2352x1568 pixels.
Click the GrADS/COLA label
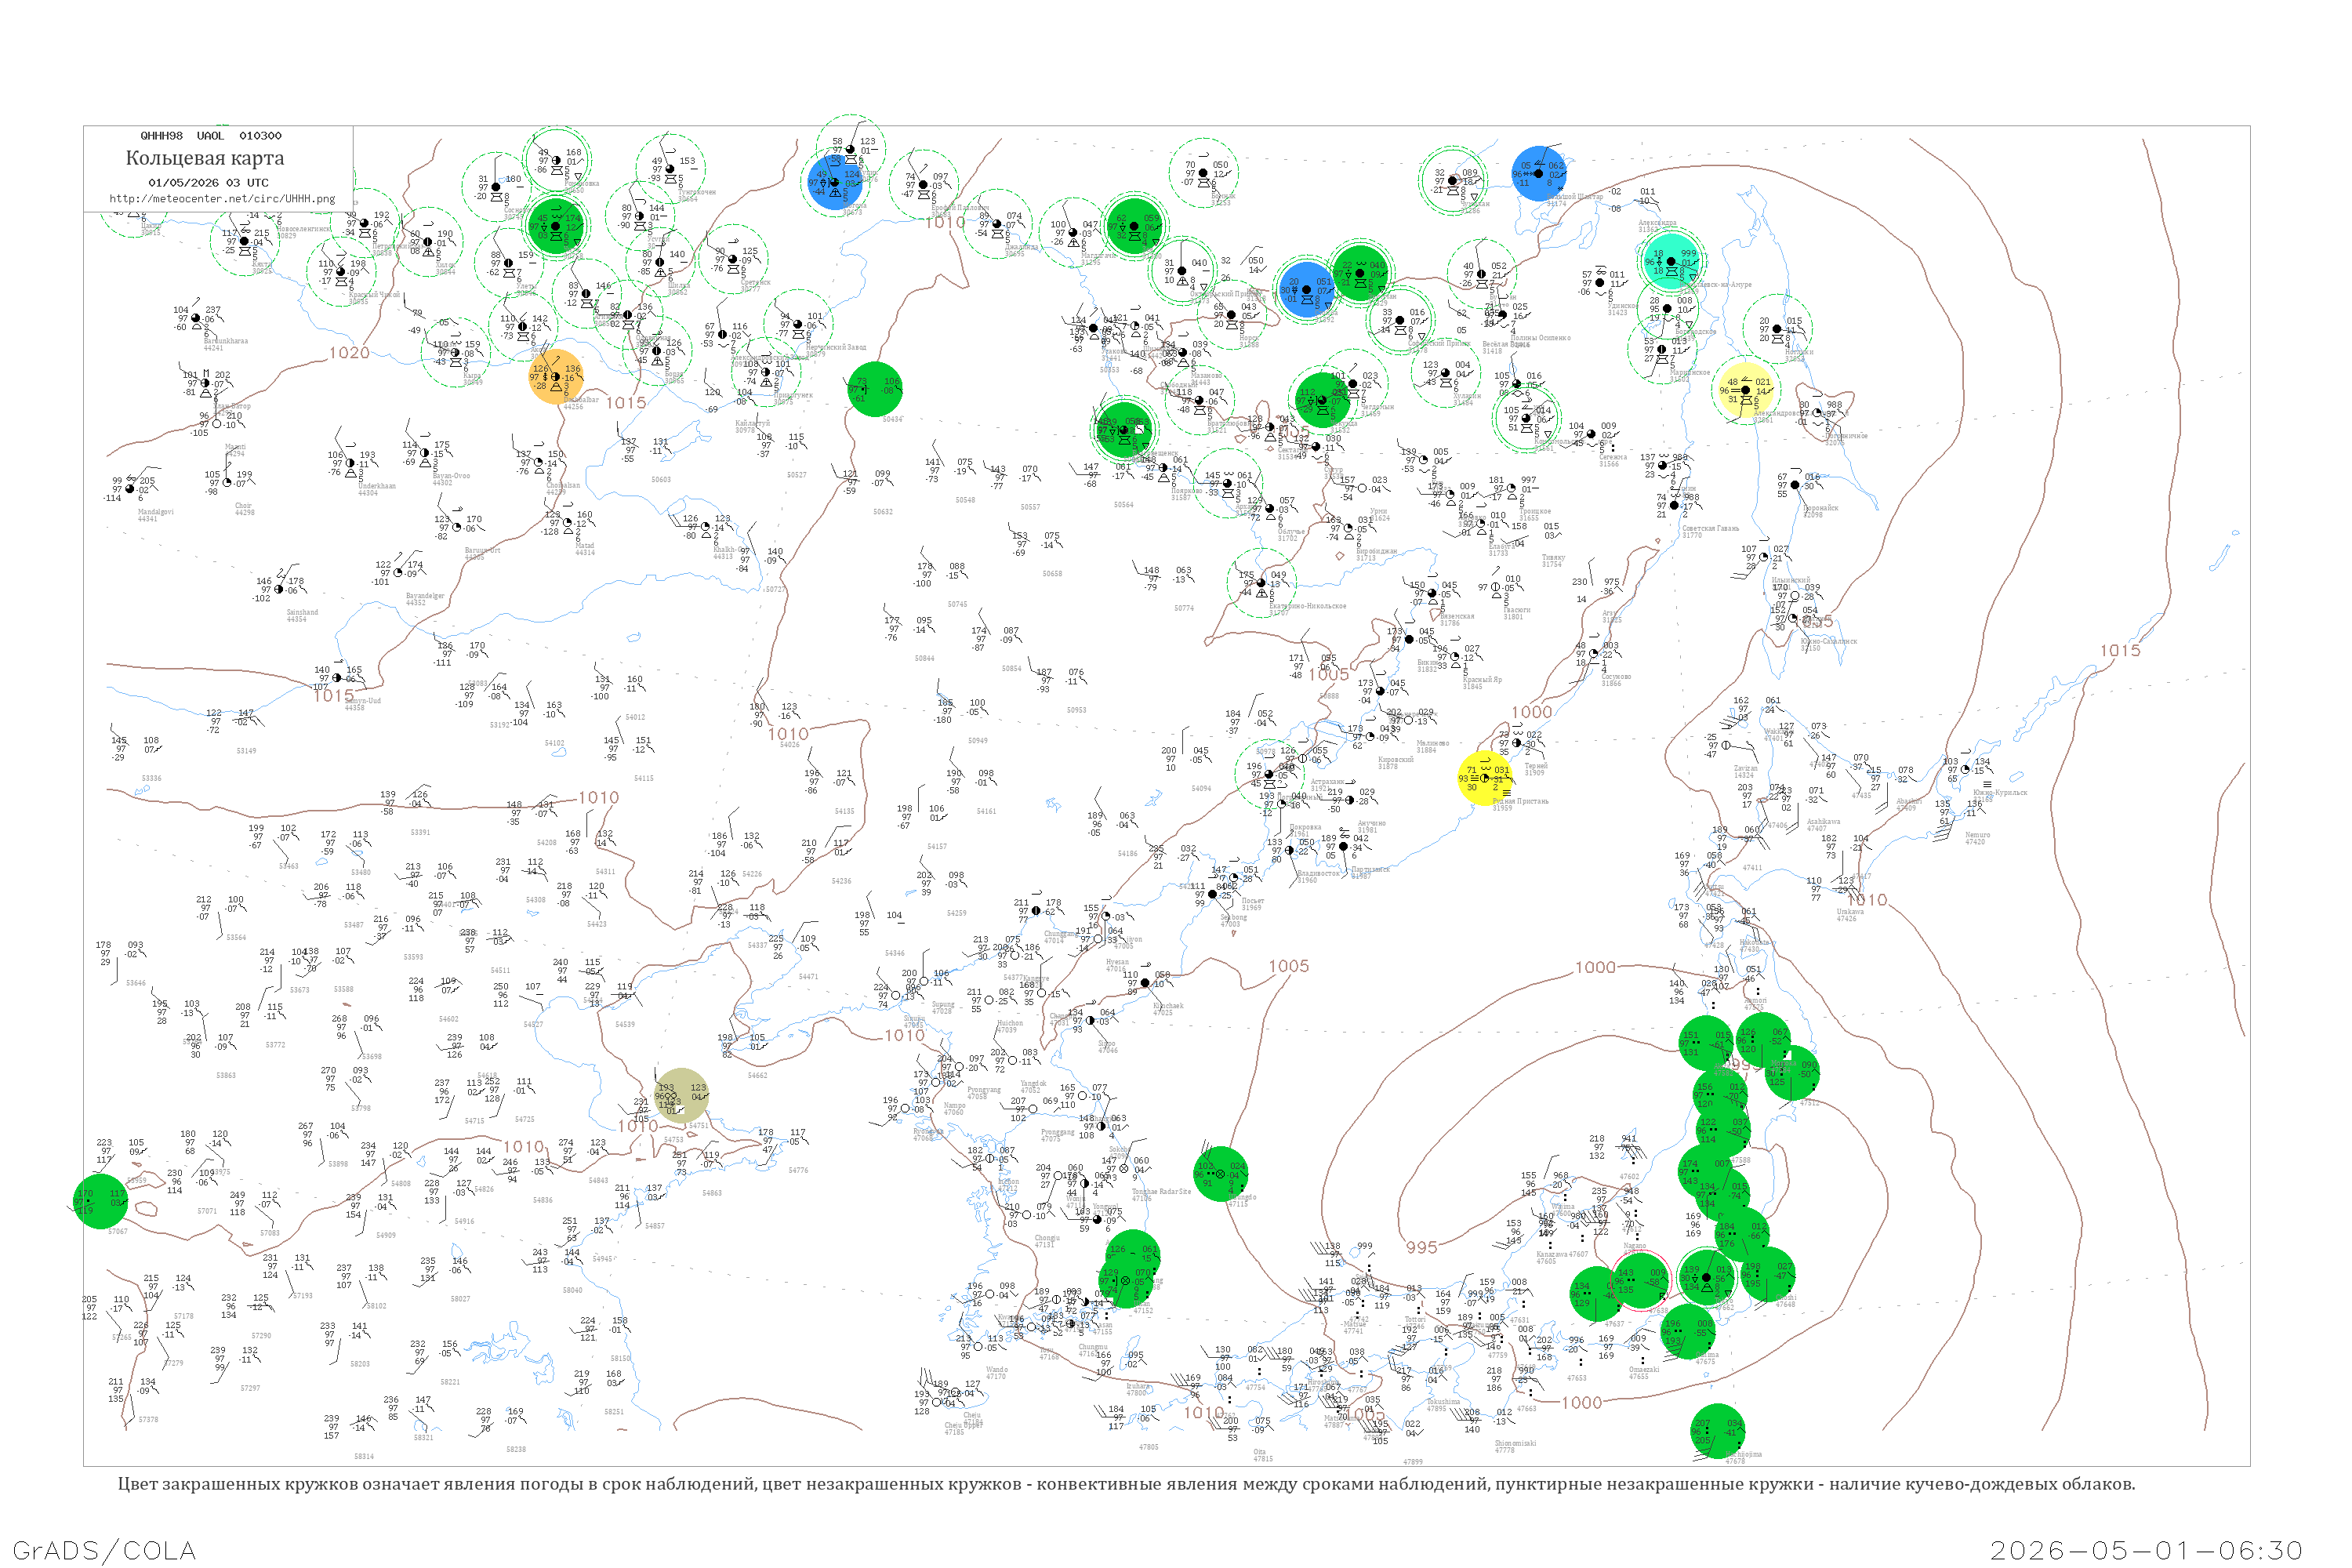coord(104,1550)
